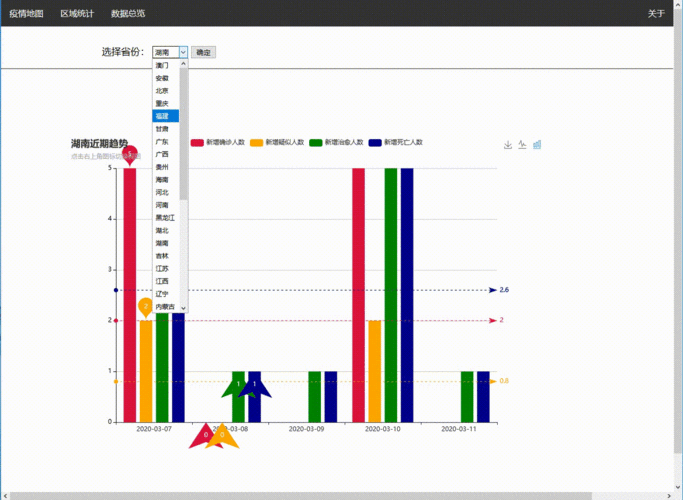Click the x-axis label 2020-03-09
Viewport: 683px width, 500px height.
click(x=307, y=429)
